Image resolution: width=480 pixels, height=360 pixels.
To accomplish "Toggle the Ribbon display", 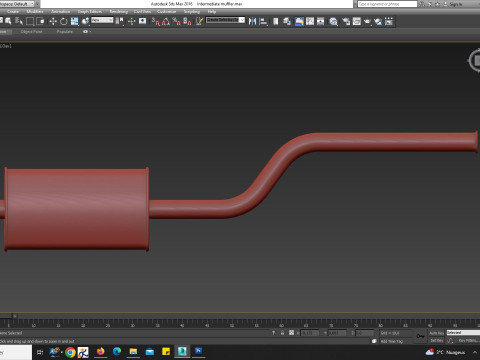I will pyautogui.click(x=299, y=21).
